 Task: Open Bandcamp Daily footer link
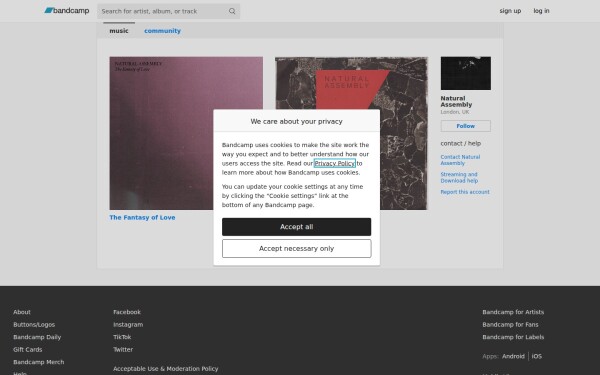tap(37, 337)
